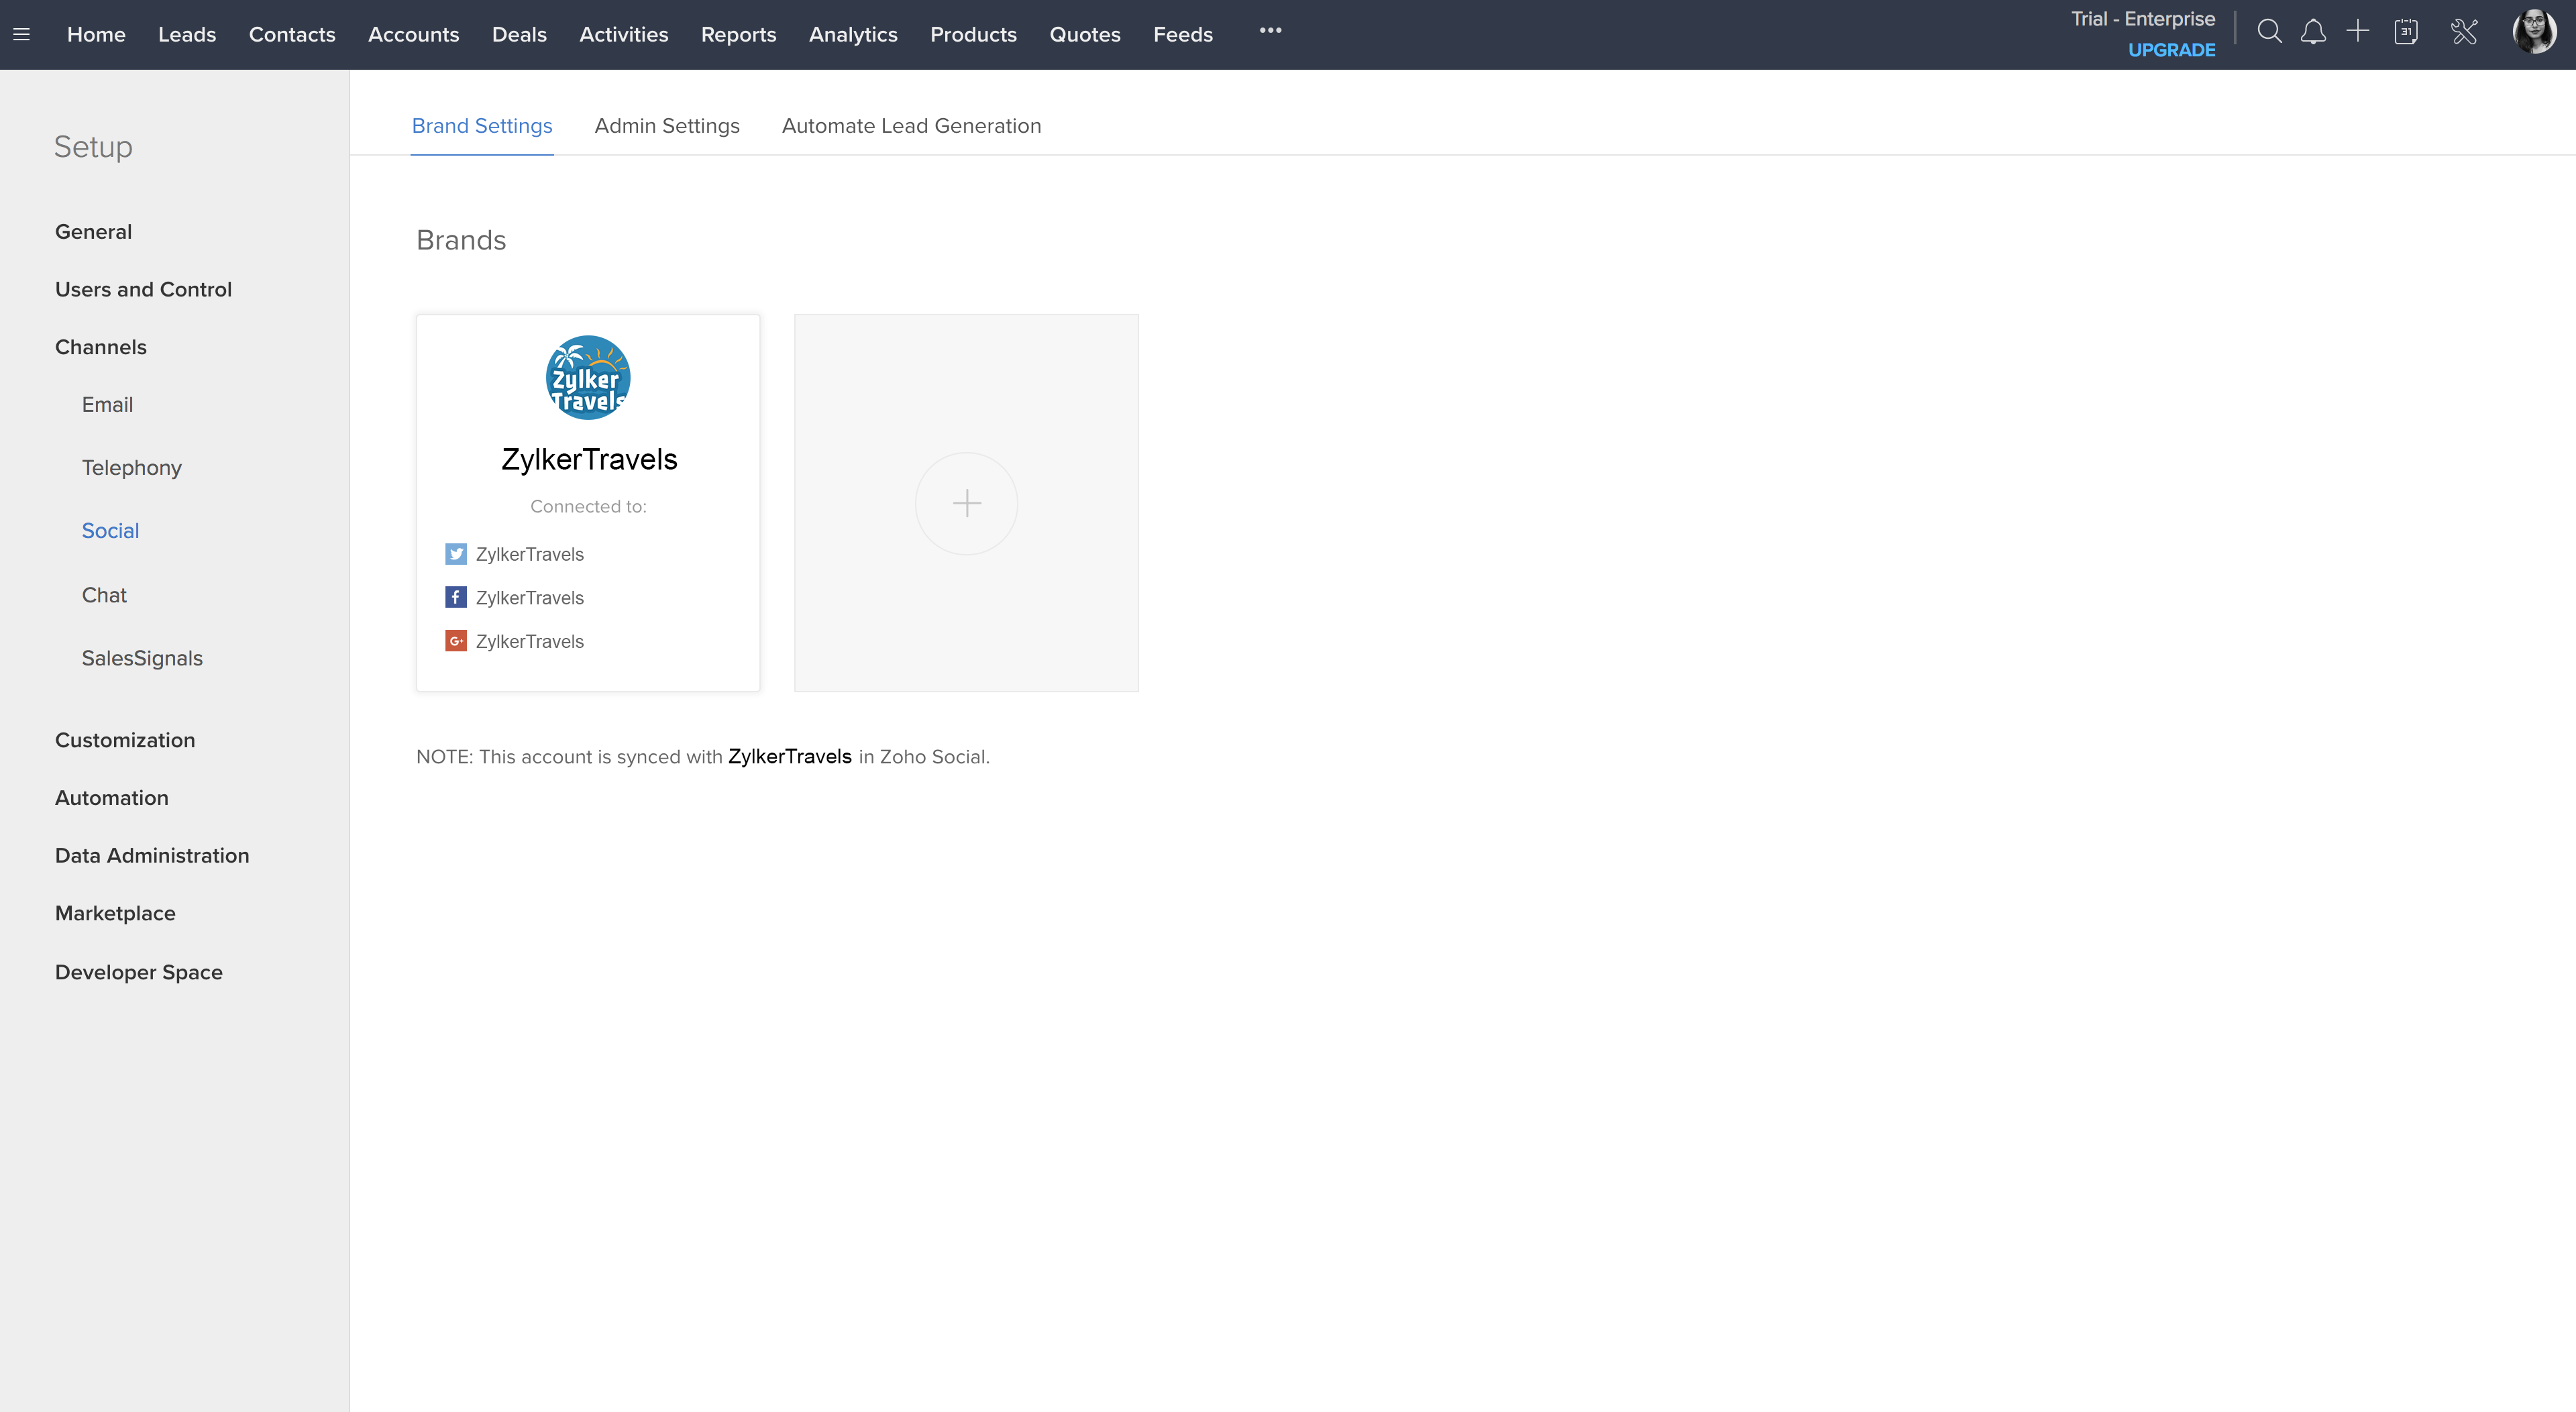Click the Google Plus icon for ZylkerTravels
The width and height of the screenshot is (2576, 1412).
455,641
